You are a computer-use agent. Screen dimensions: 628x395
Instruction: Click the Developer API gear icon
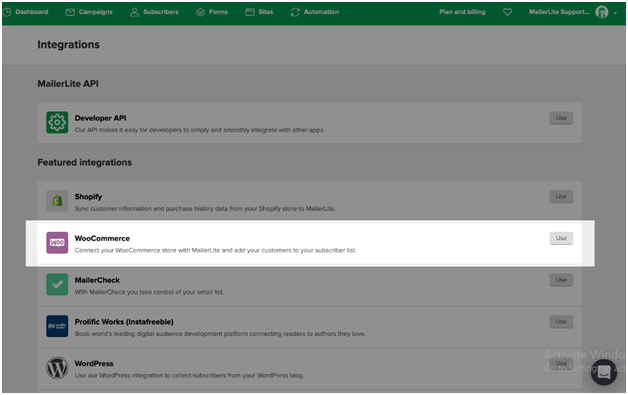pos(57,123)
